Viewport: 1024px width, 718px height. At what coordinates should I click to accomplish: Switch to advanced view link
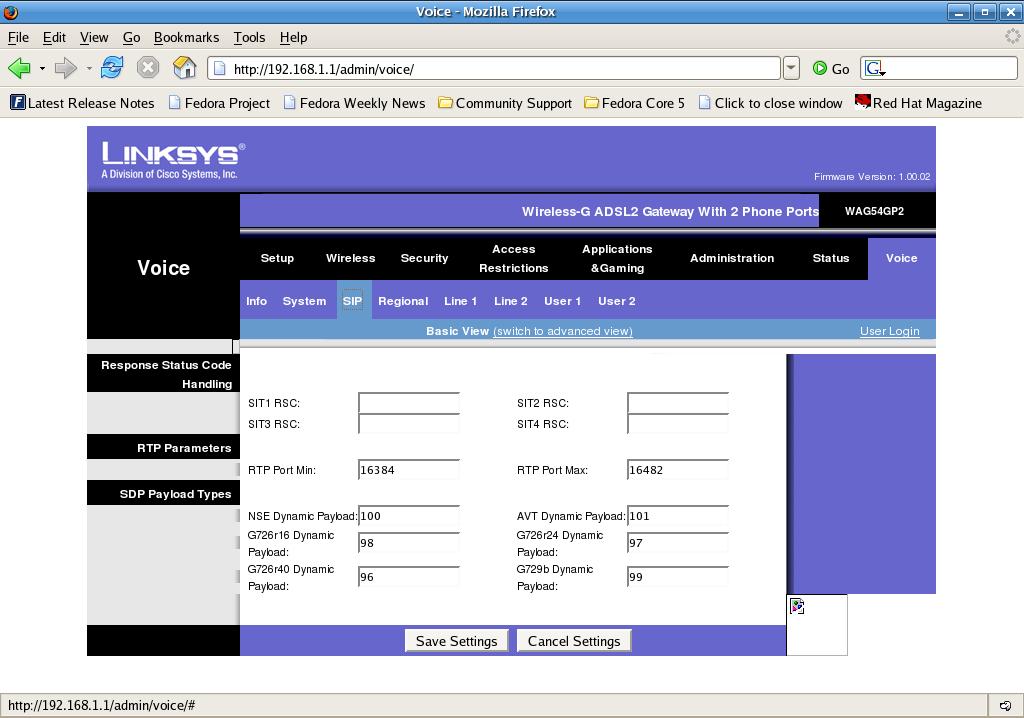coord(562,331)
